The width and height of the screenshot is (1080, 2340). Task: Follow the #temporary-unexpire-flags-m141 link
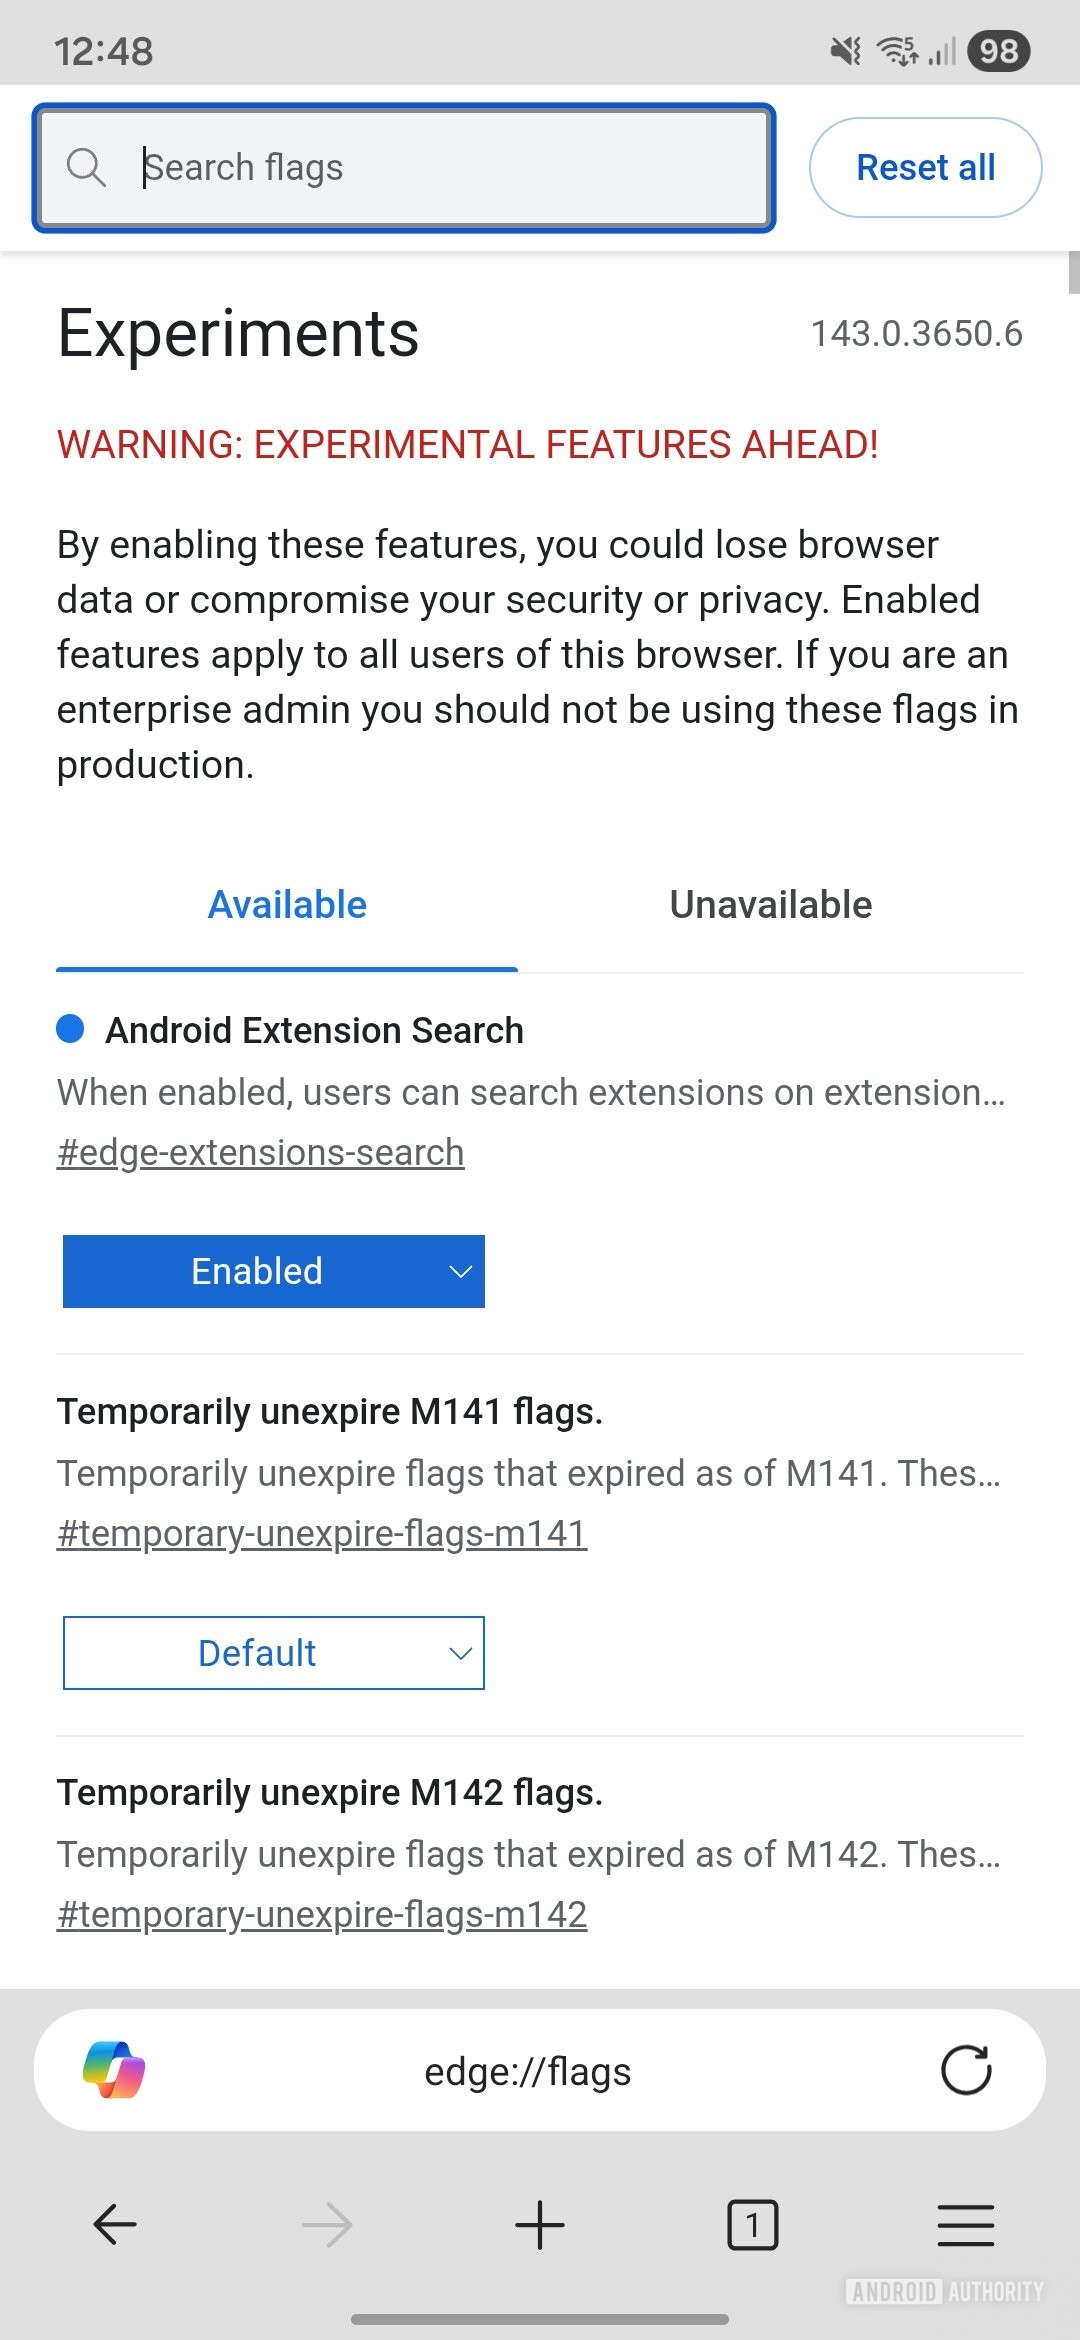[322, 1532]
